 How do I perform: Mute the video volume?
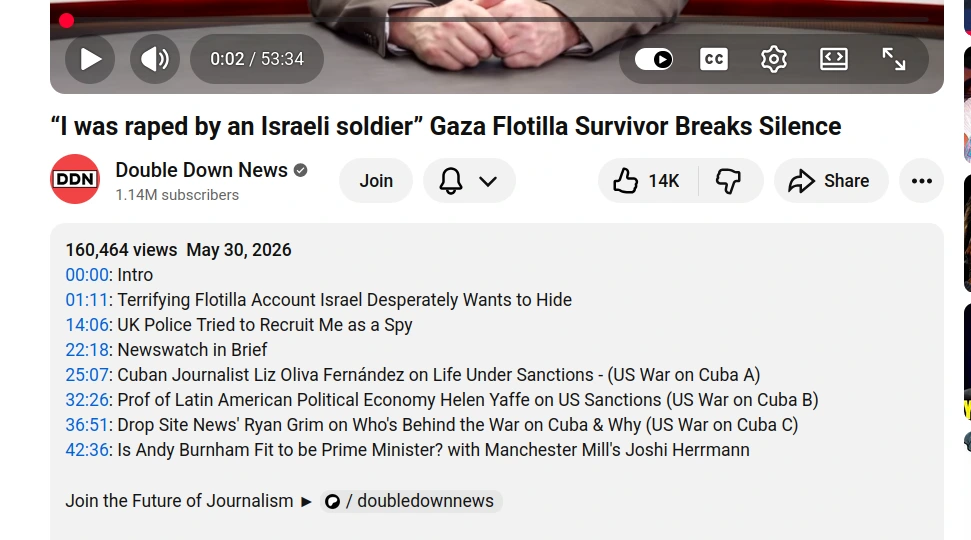[x=155, y=59]
